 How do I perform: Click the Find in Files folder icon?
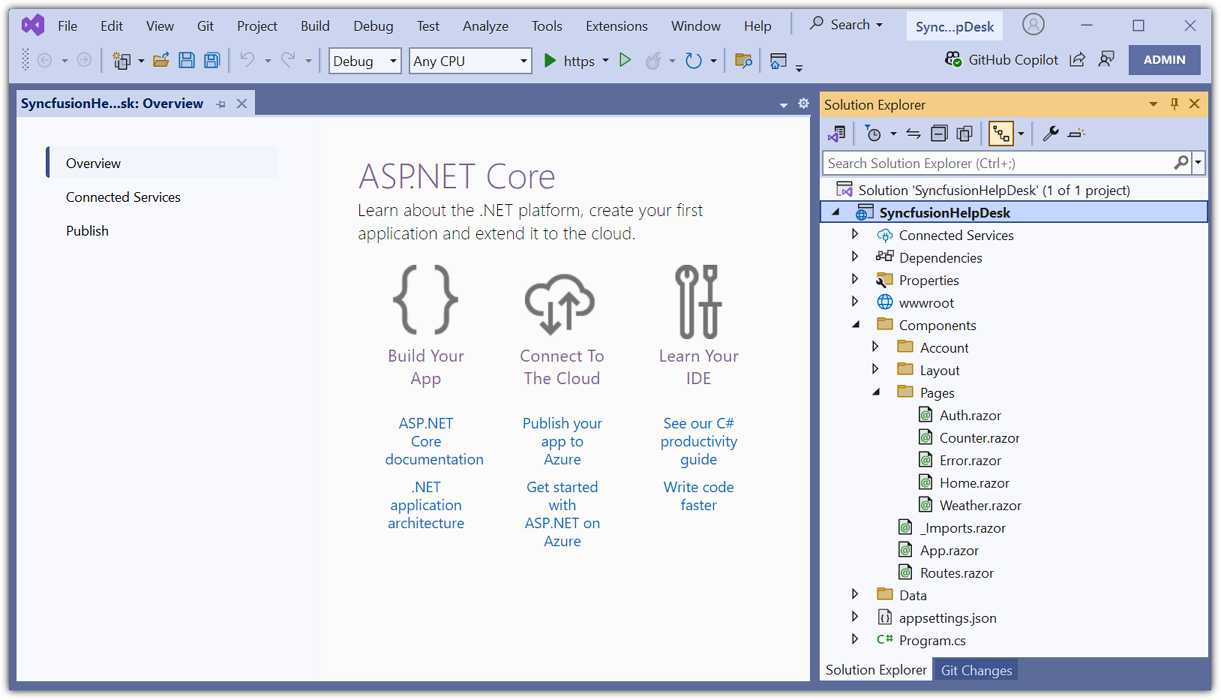(x=743, y=61)
